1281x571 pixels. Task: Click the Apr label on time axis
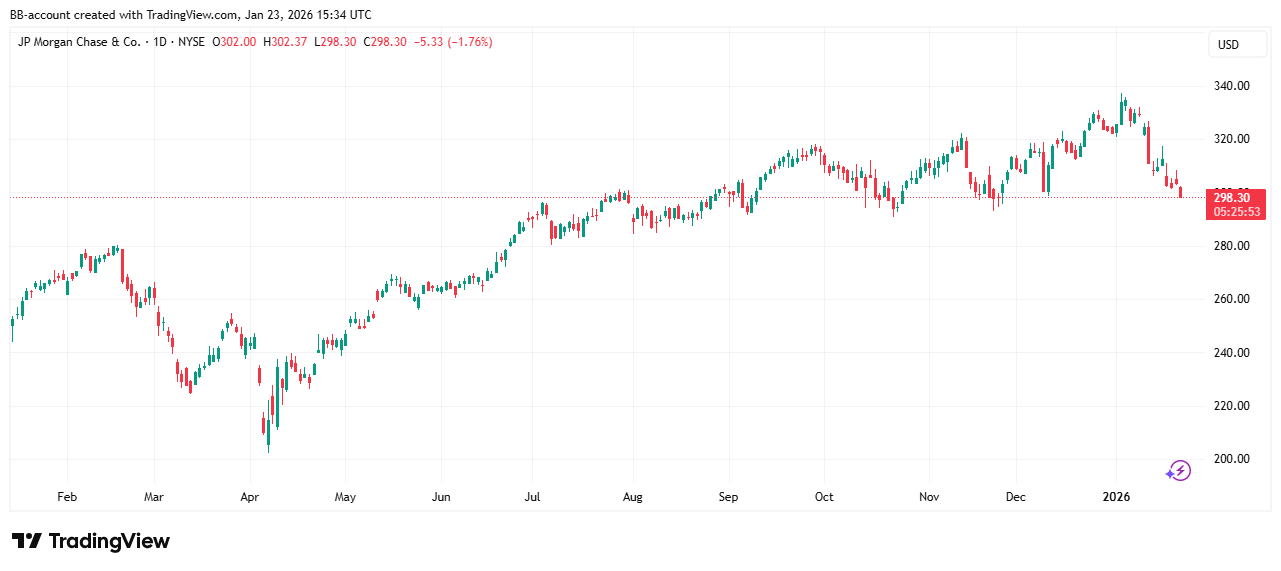pyautogui.click(x=250, y=497)
